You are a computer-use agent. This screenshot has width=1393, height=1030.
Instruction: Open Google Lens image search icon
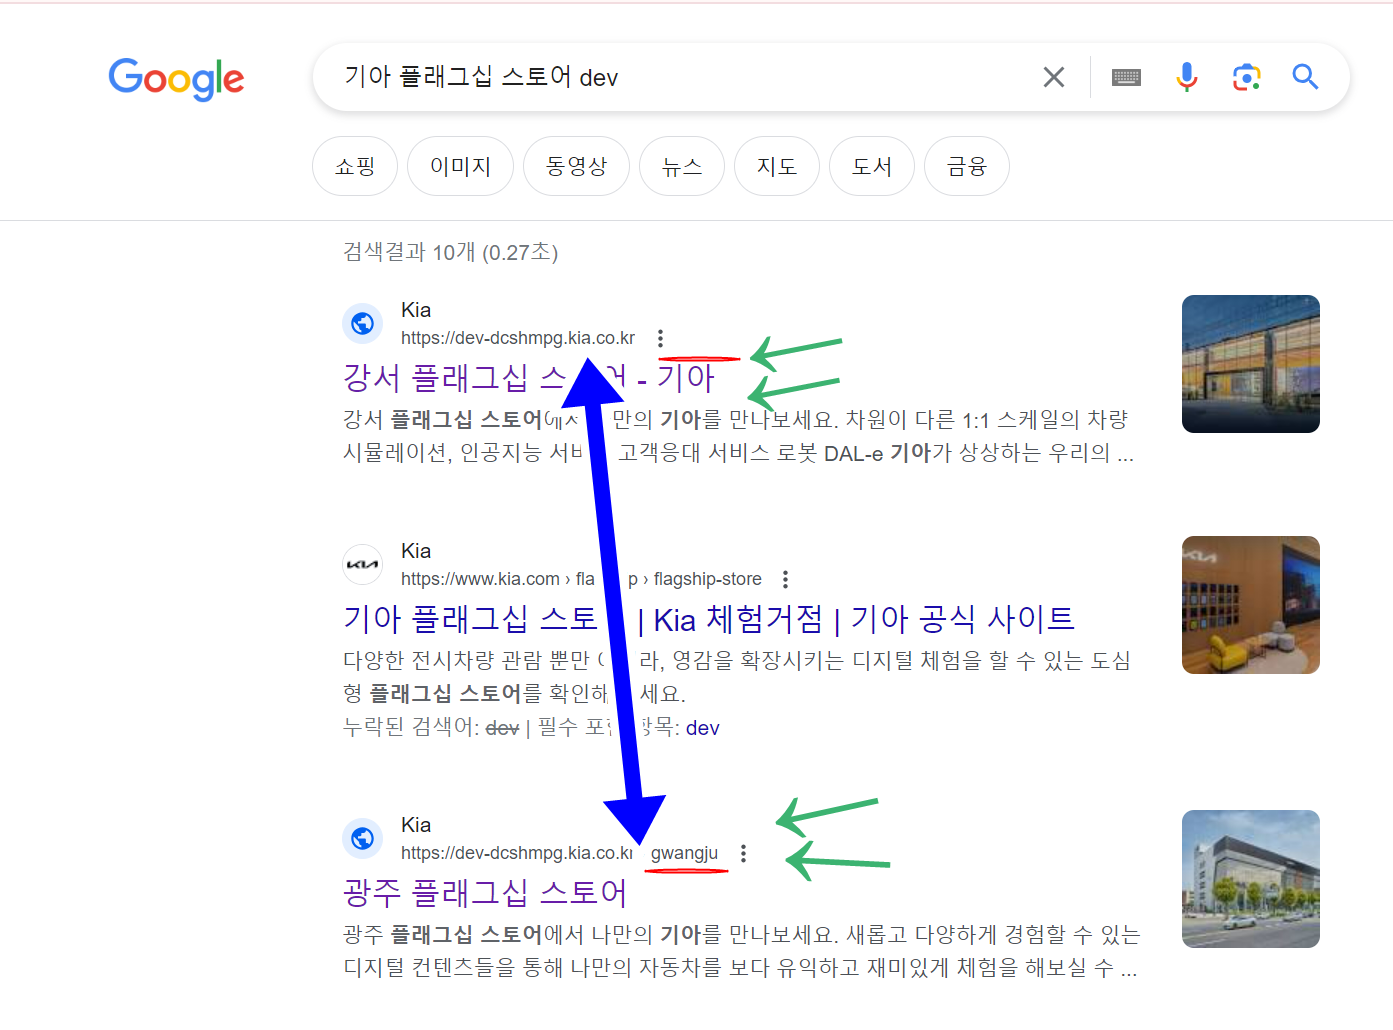[1245, 76]
